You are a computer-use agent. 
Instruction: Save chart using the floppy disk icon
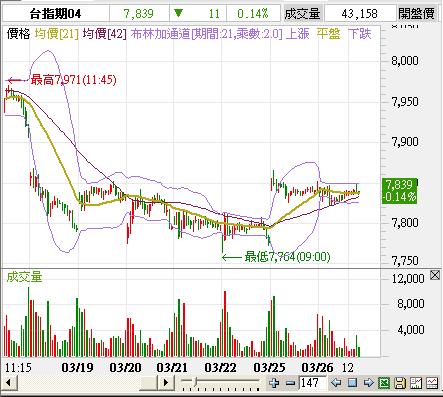[x=400, y=382]
